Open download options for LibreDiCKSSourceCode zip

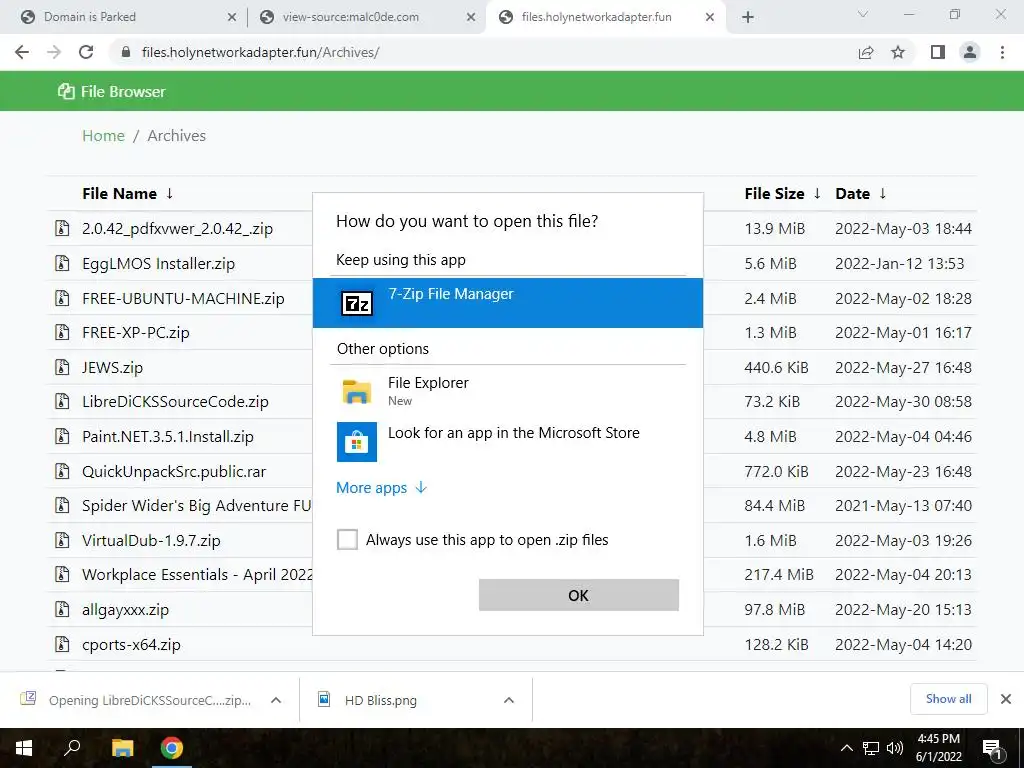click(x=276, y=700)
